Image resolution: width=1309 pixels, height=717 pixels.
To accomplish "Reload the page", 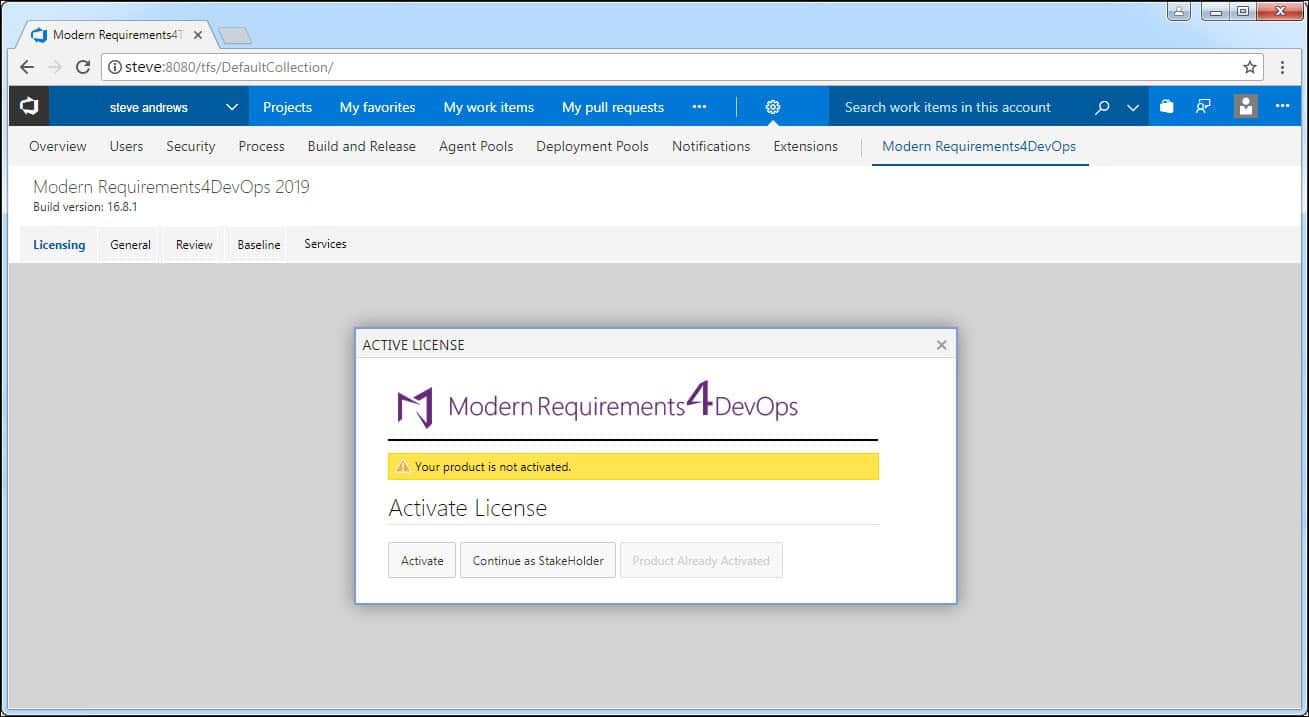I will click(x=83, y=67).
